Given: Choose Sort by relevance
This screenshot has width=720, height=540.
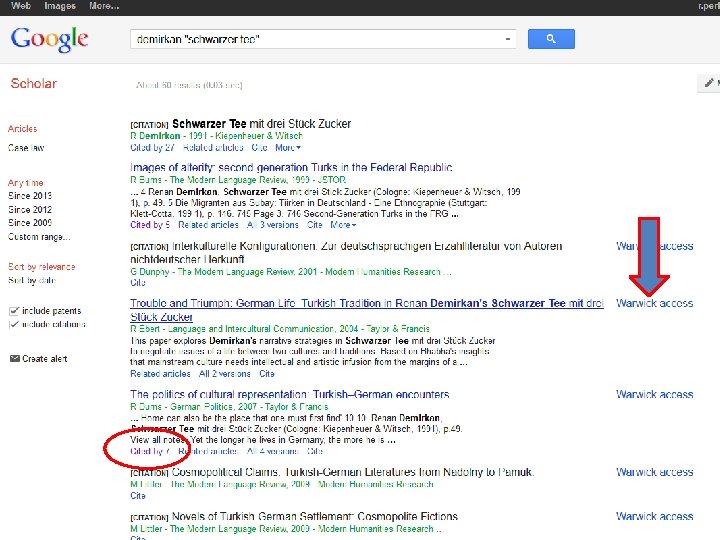Looking at the screenshot, I should (x=41, y=267).
